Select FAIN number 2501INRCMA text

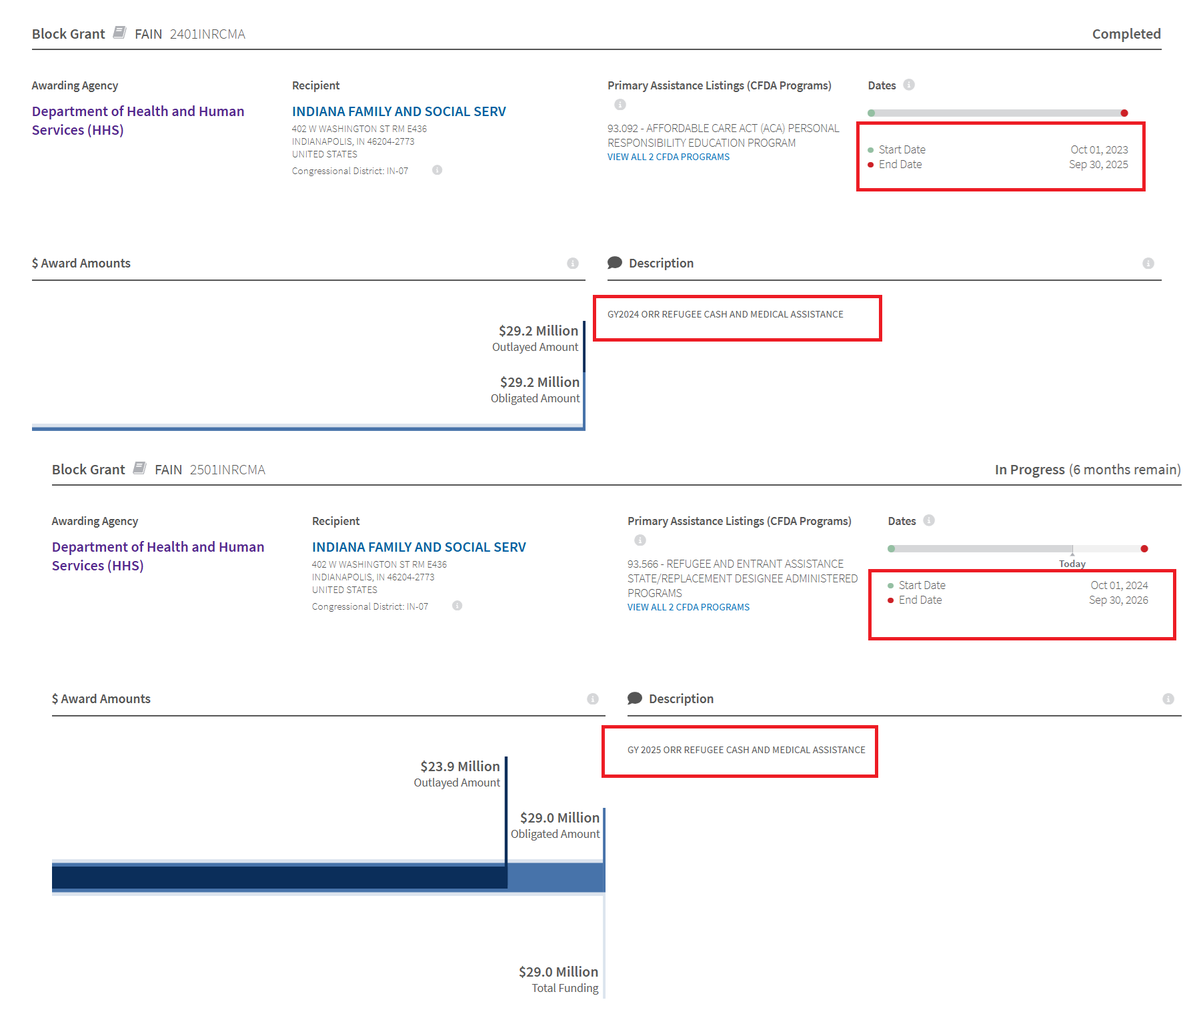coord(227,470)
